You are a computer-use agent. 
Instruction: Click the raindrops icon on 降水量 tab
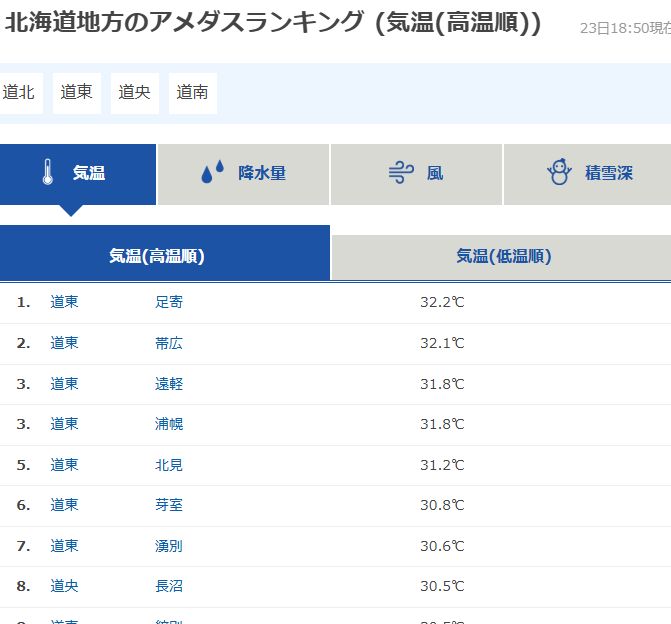213,172
